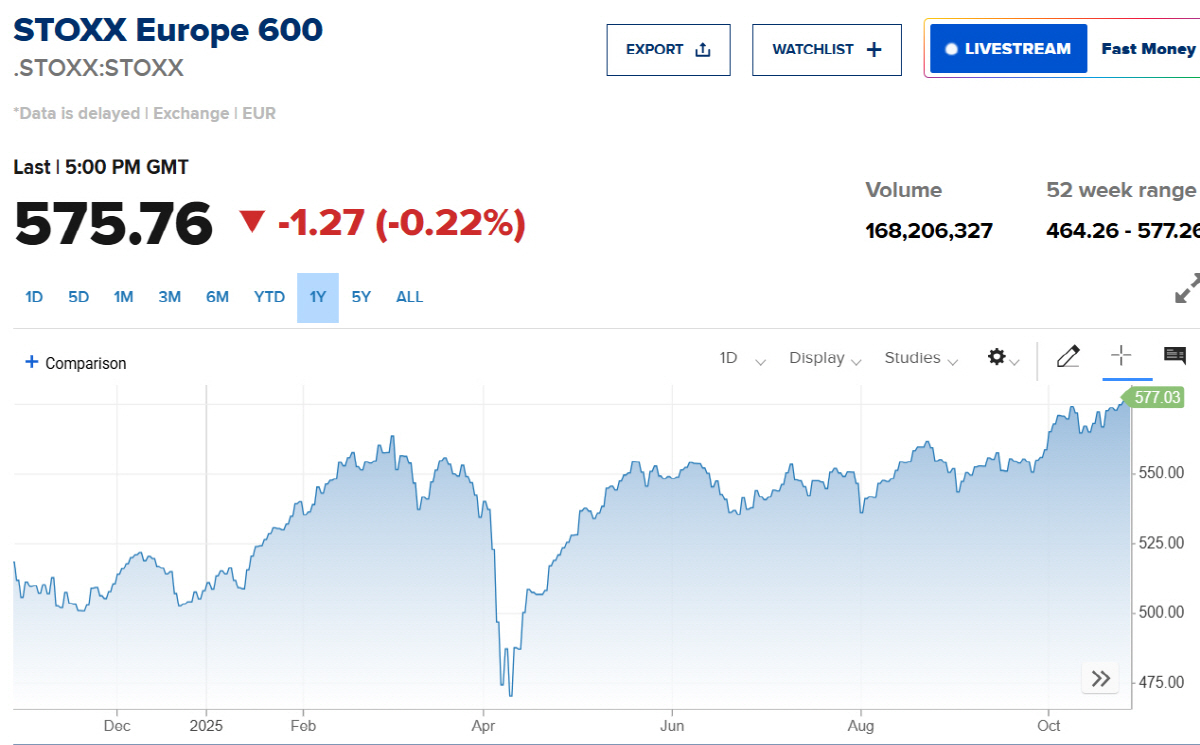Open Fast Money livestream
This screenshot has width=1200, height=745.
click(x=1147, y=47)
